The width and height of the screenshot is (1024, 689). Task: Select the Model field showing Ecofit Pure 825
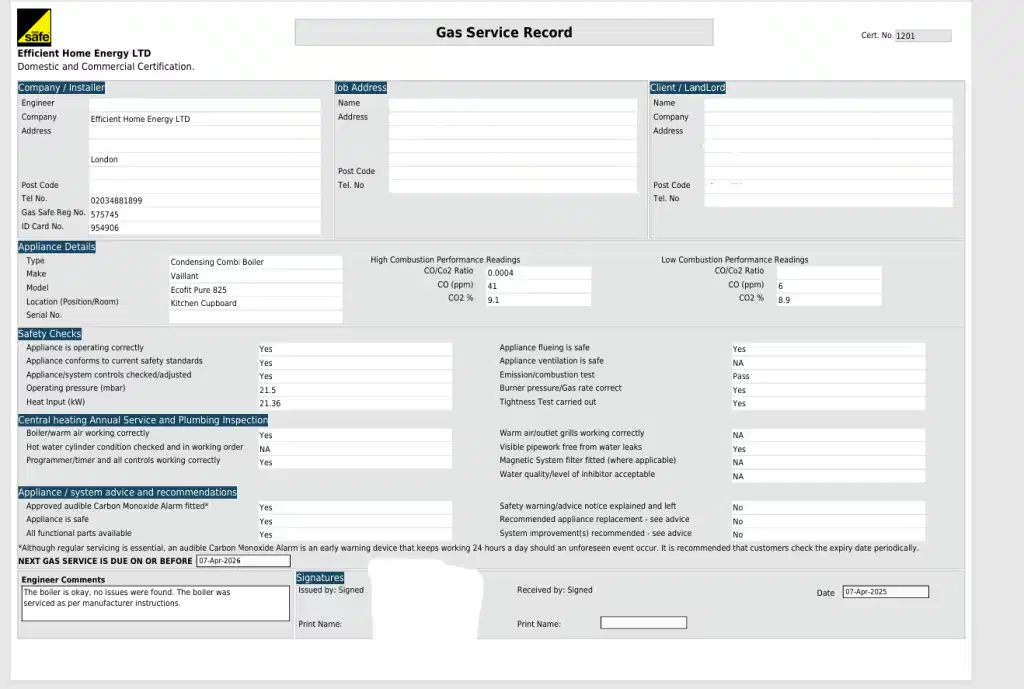[x=253, y=289]
